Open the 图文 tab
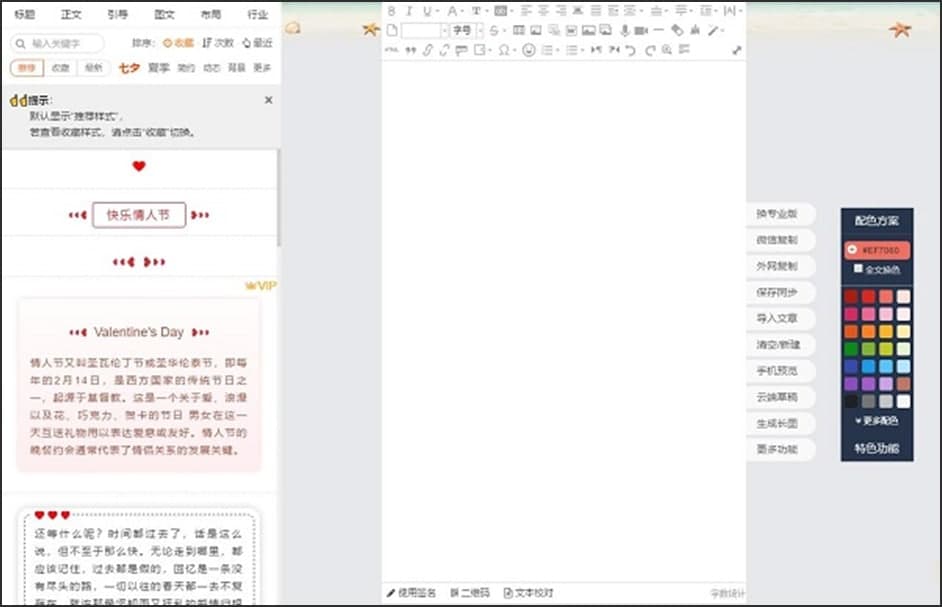The width and height of the screenshot is (942, 607). [x=164, y=15]
